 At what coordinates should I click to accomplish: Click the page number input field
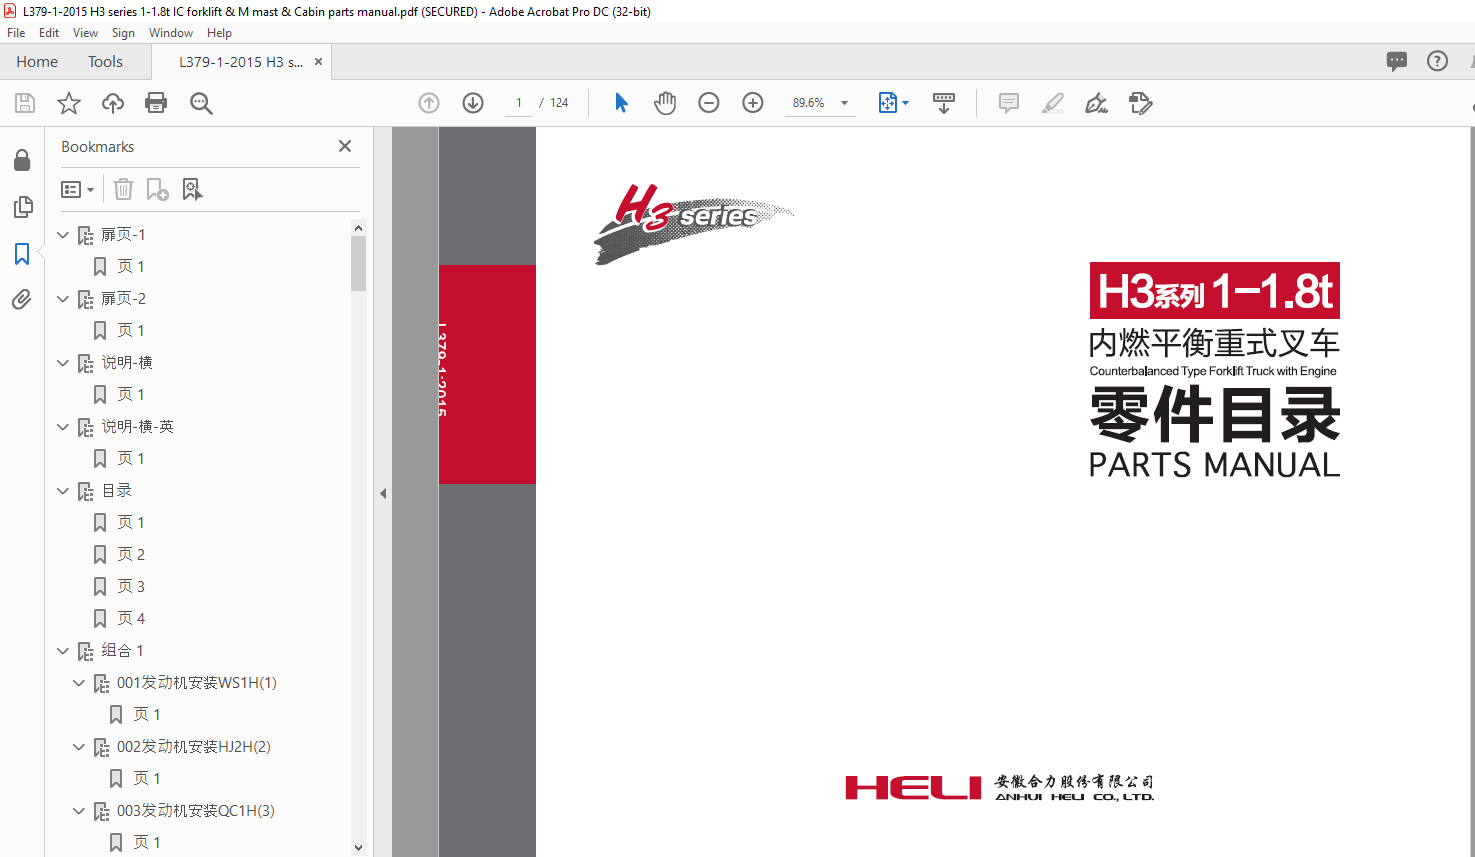(518, 103)
